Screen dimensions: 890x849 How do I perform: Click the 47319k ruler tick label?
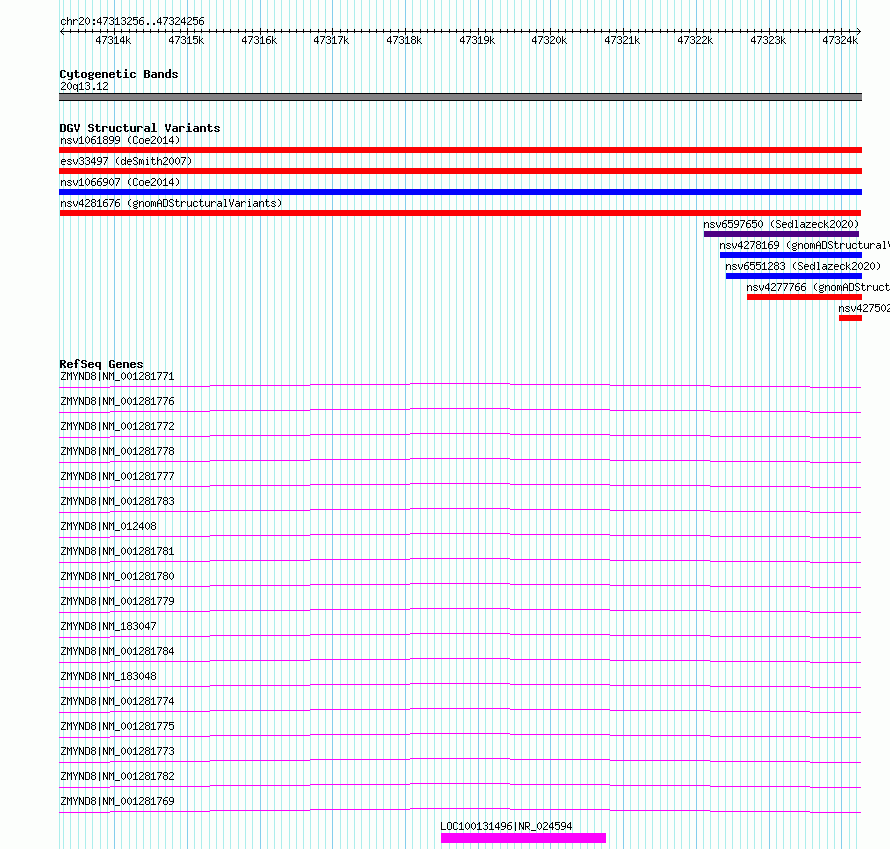[477, 40]
